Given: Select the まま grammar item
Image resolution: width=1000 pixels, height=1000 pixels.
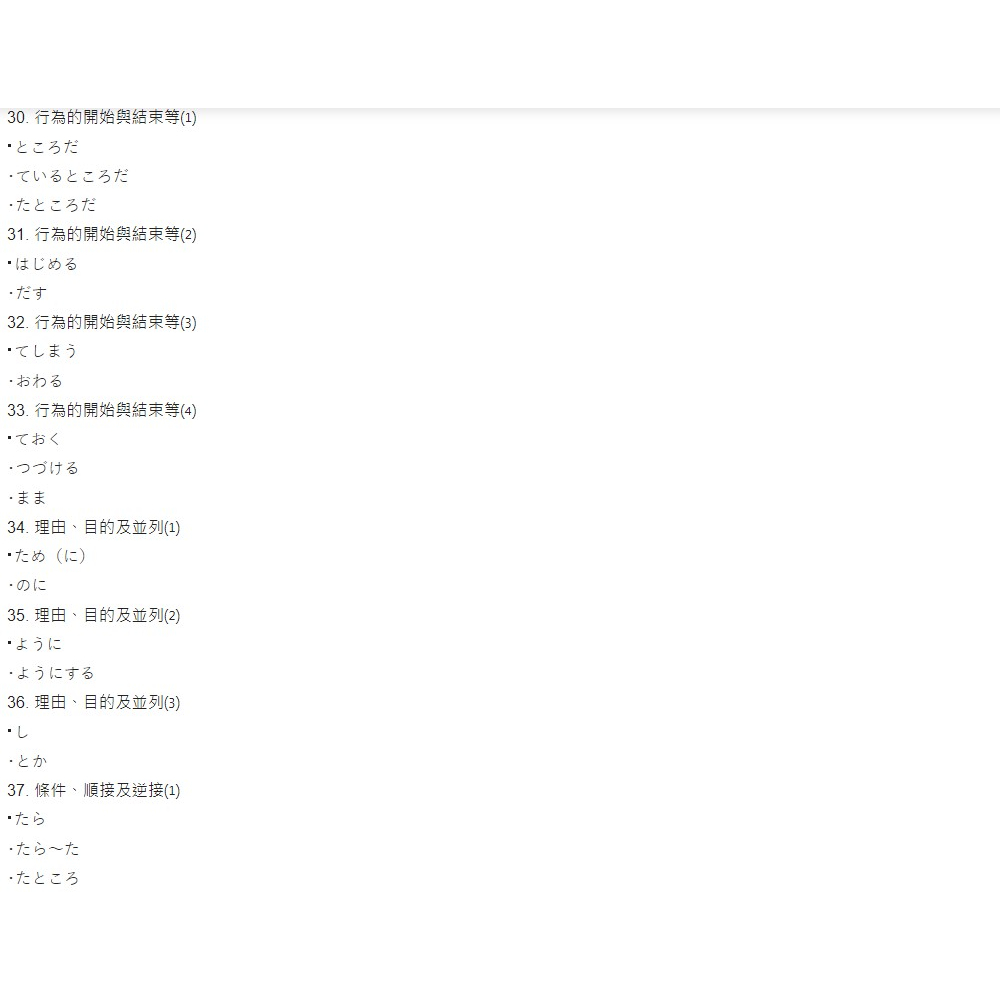Looking at the screenshot, I should tap(32, 498).
